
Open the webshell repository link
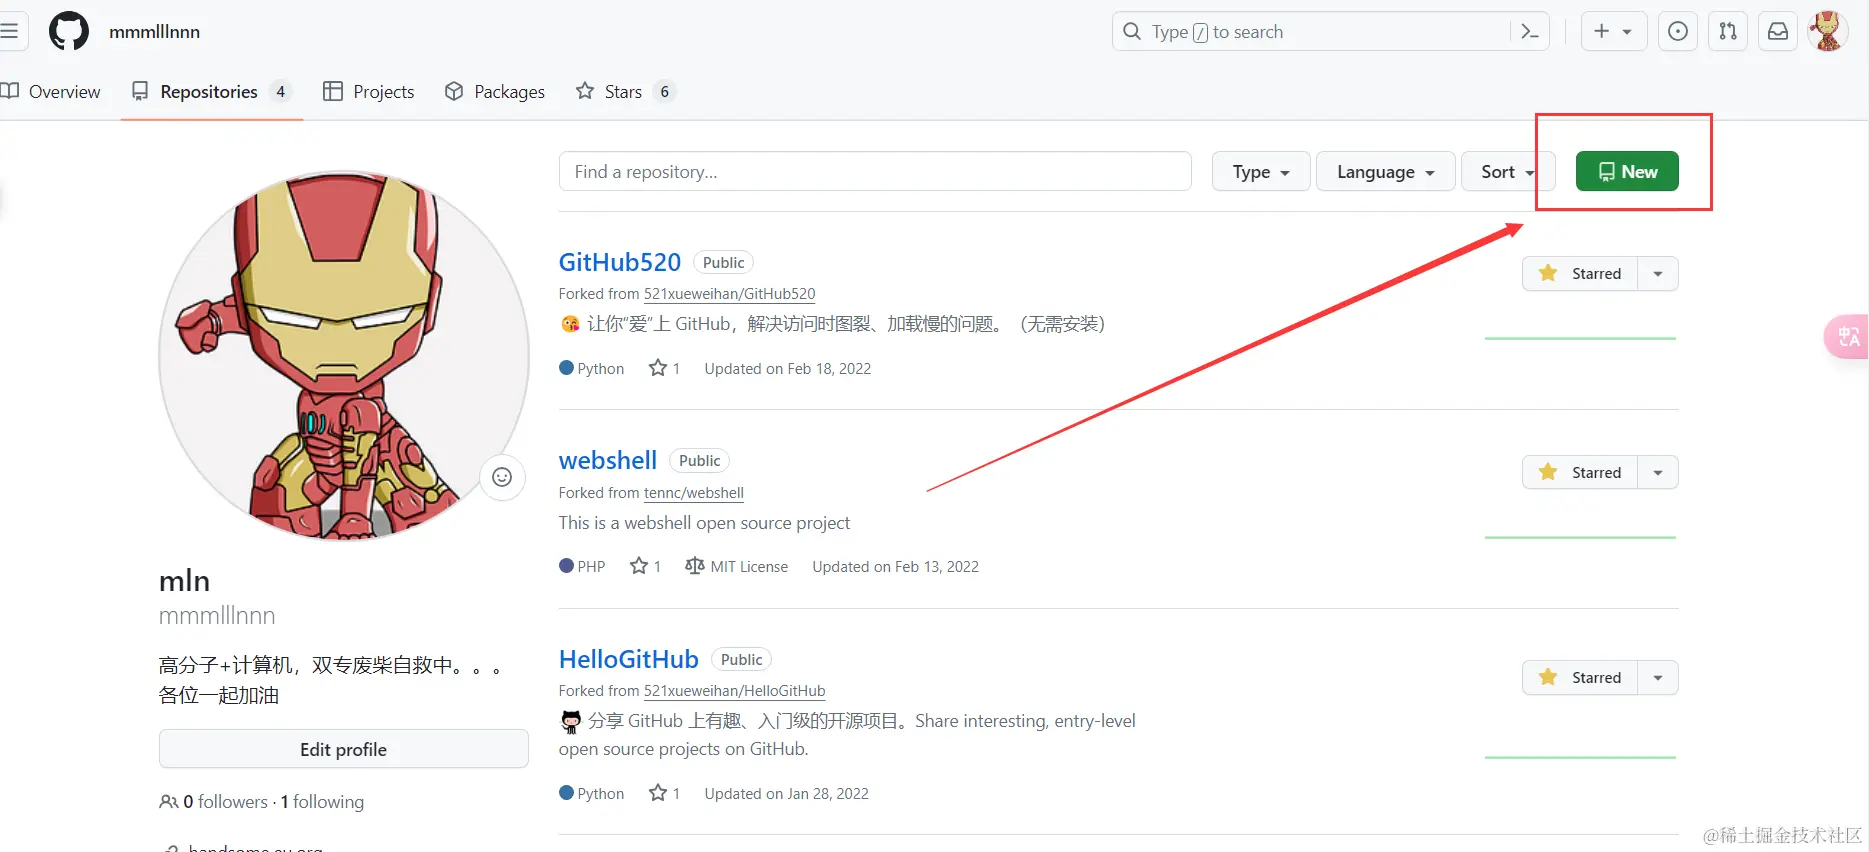click(608, 460)
